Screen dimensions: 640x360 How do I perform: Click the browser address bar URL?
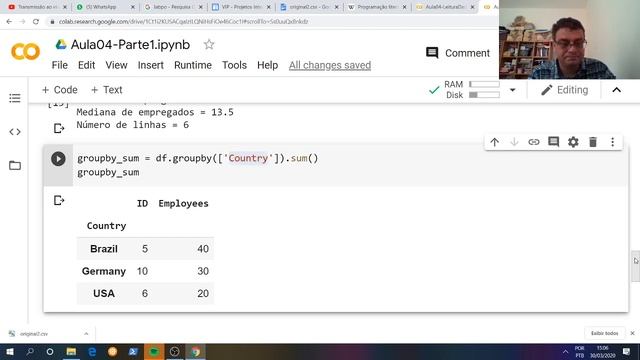point(184,22)
